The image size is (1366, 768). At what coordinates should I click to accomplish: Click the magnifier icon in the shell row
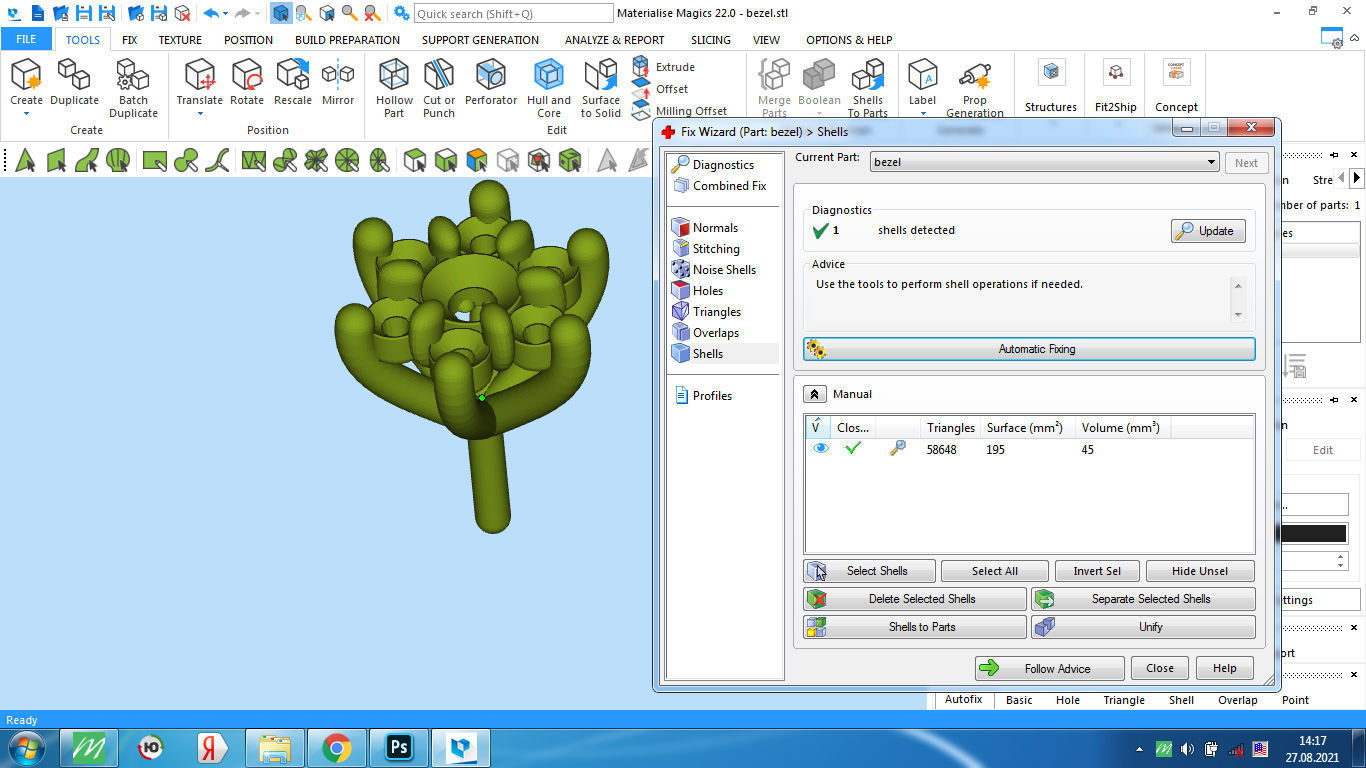[897, 449]
